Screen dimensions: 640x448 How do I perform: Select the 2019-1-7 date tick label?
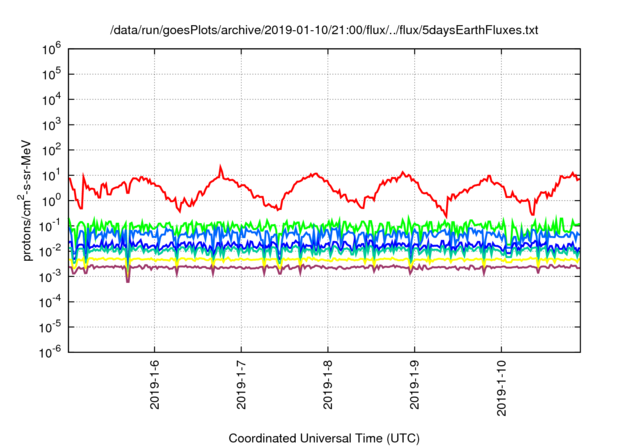(241, 385)
